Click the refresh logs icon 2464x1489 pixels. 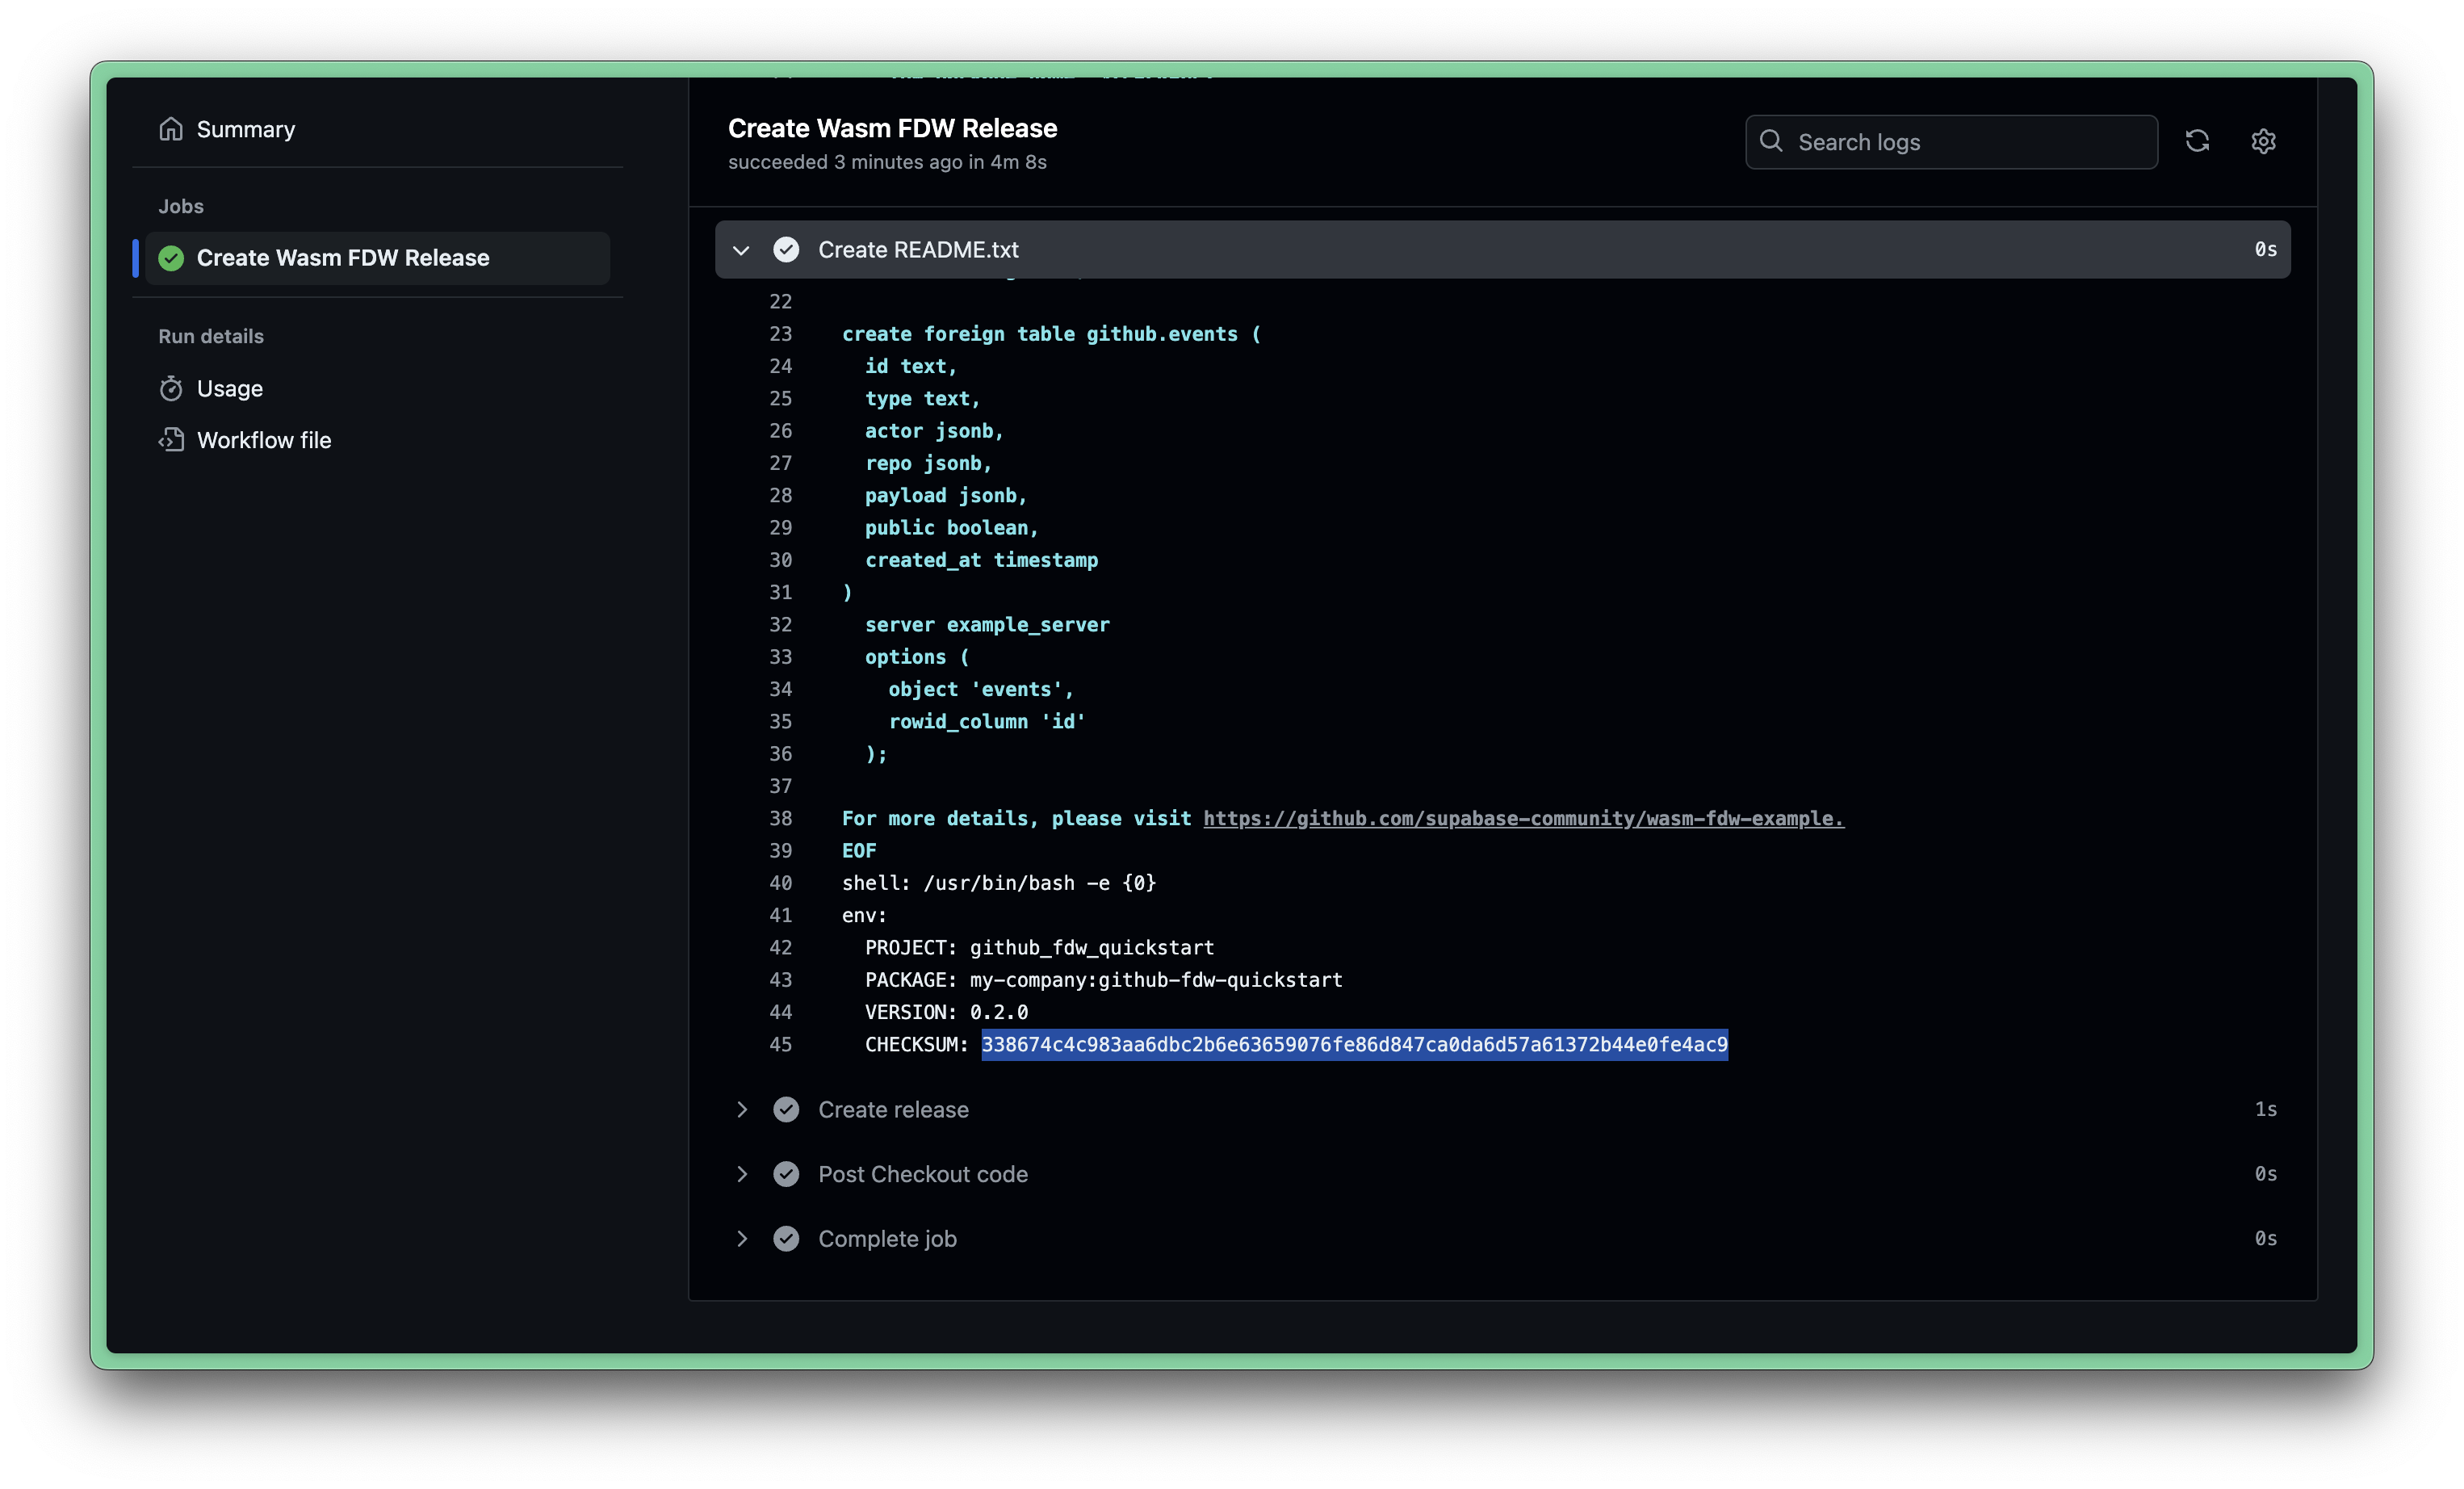point(2198,139)
